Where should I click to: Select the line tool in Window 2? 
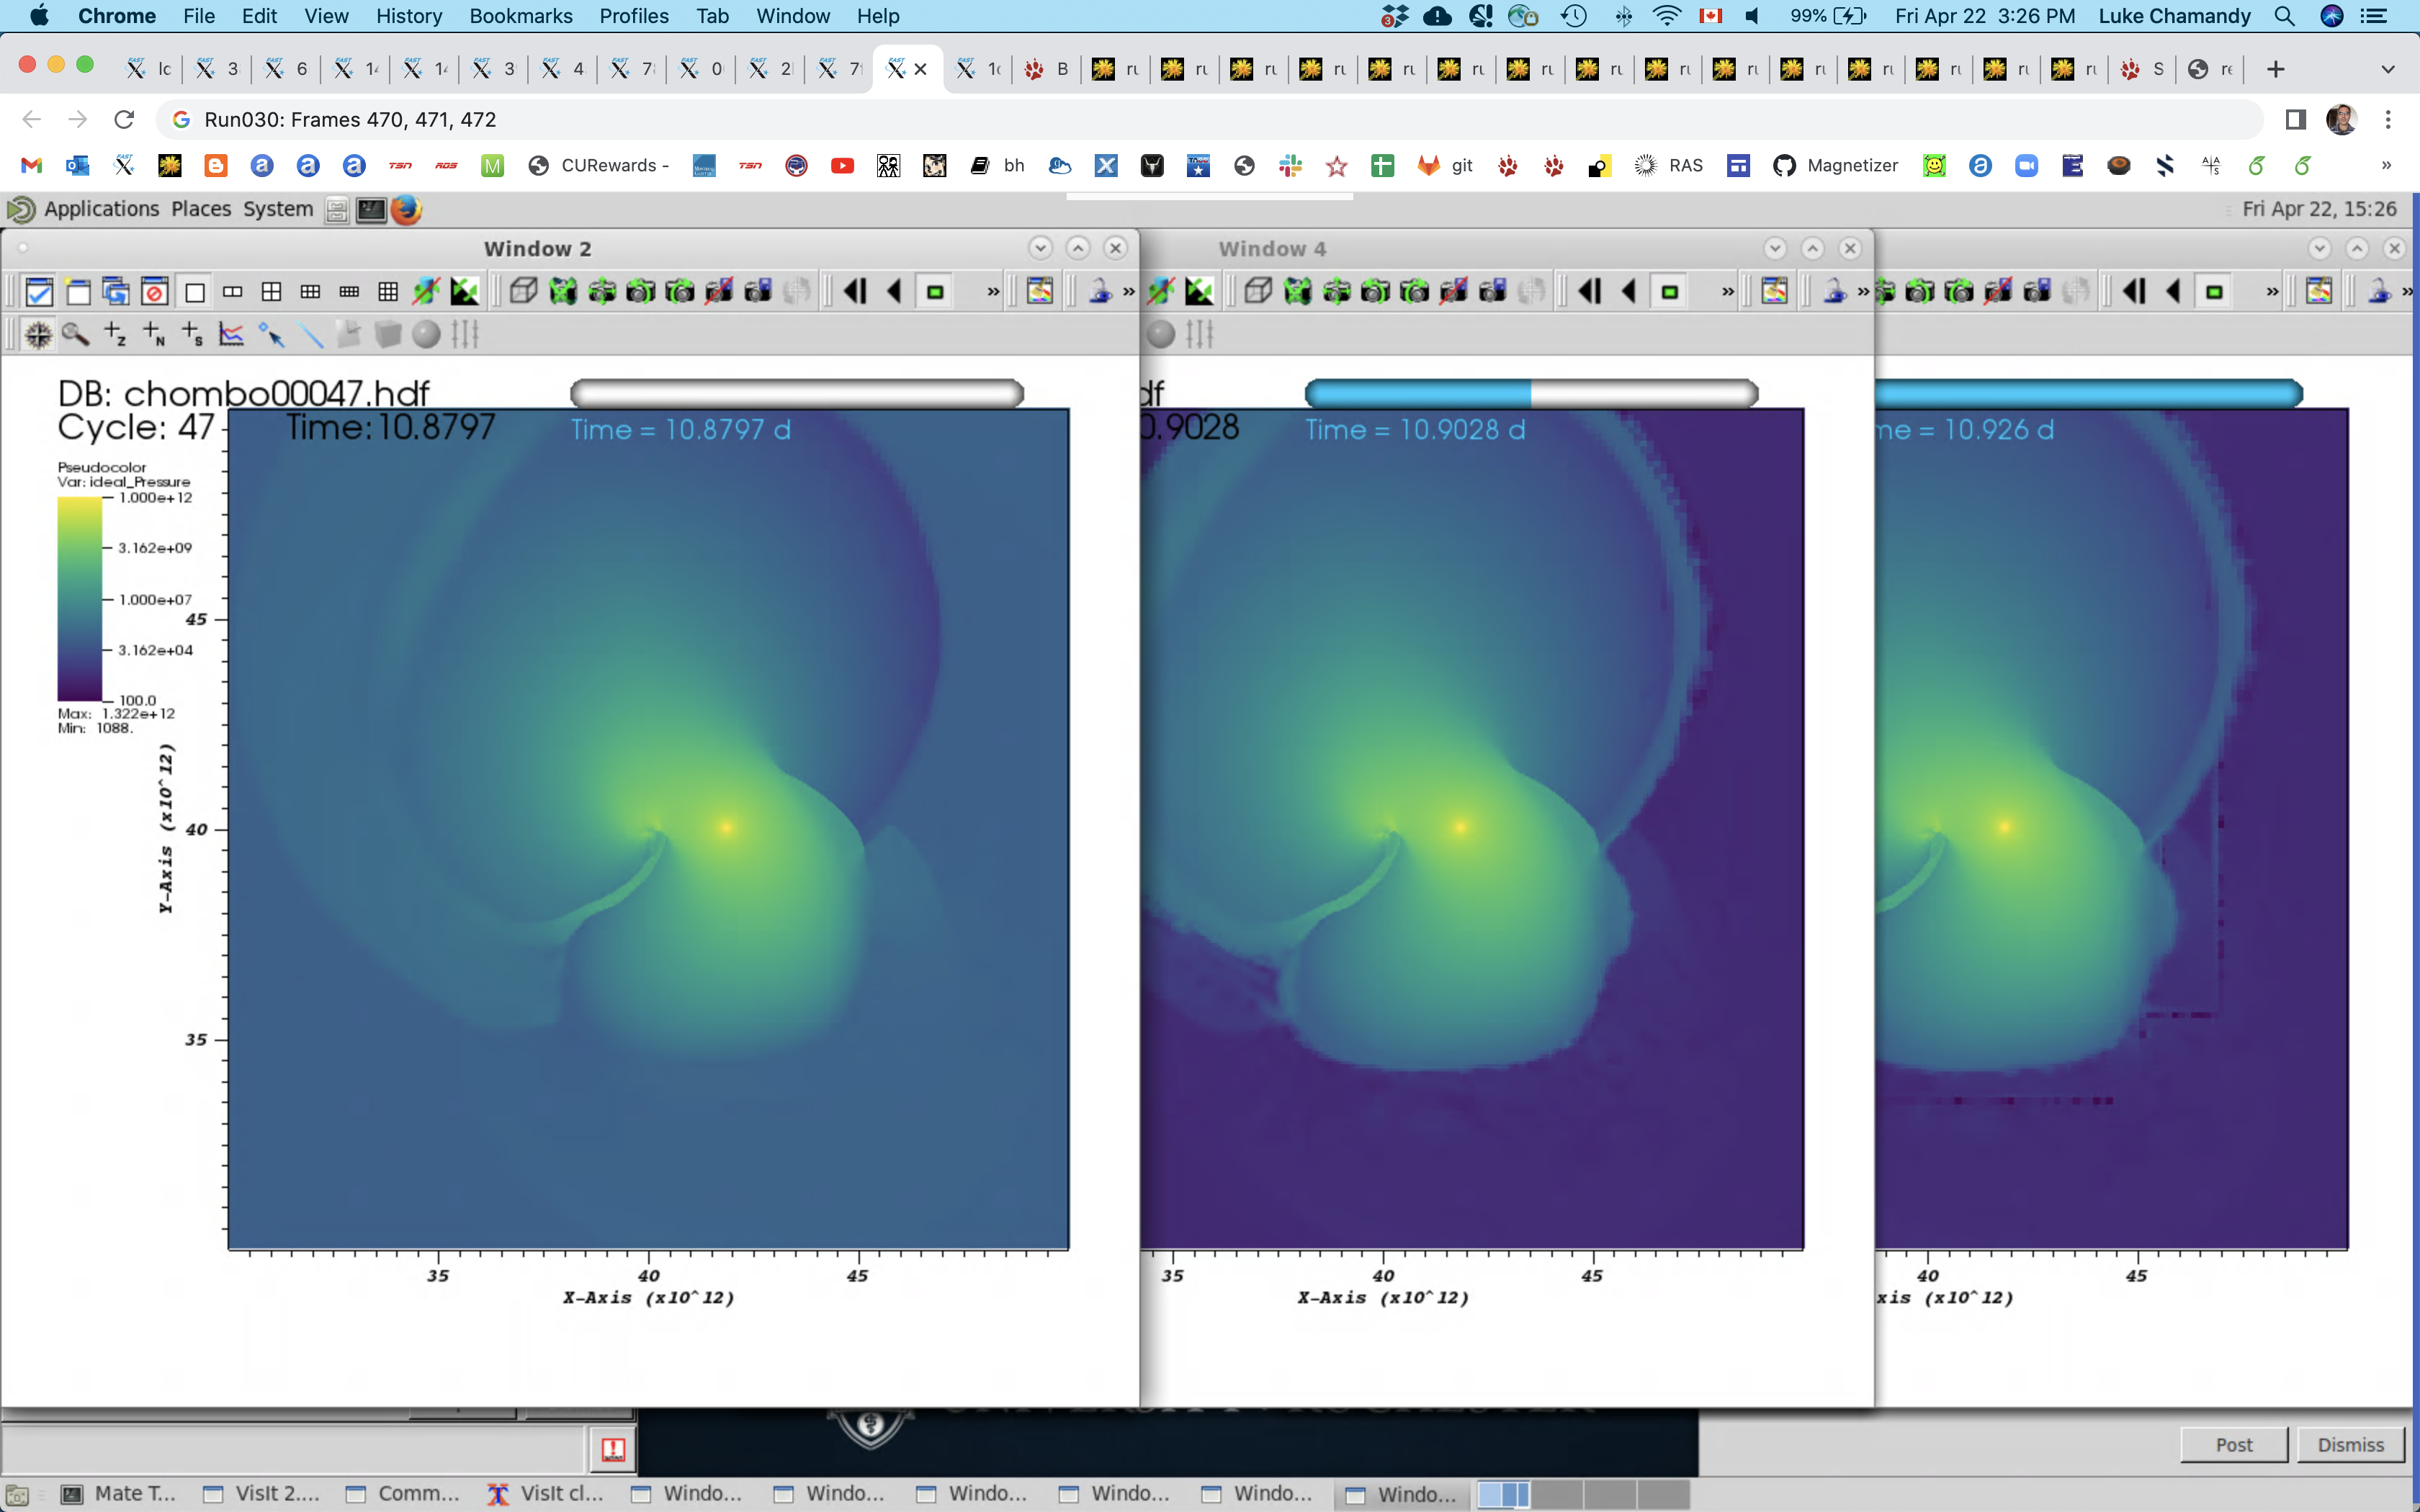(310, 334)
